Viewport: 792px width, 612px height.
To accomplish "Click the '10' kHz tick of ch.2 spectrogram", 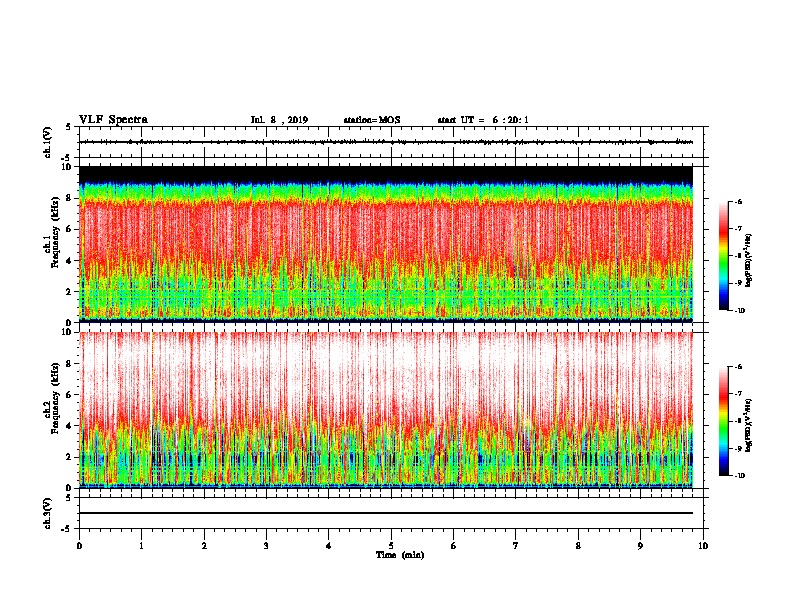I will [x=67, y=332].
